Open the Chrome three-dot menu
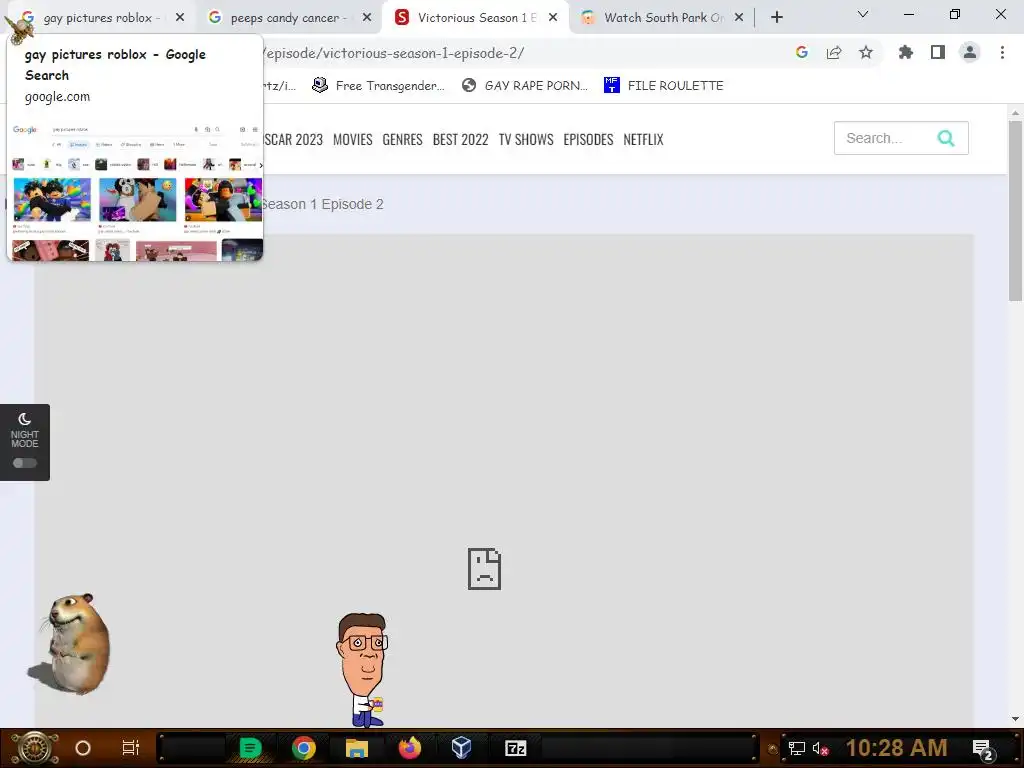 1002,53
